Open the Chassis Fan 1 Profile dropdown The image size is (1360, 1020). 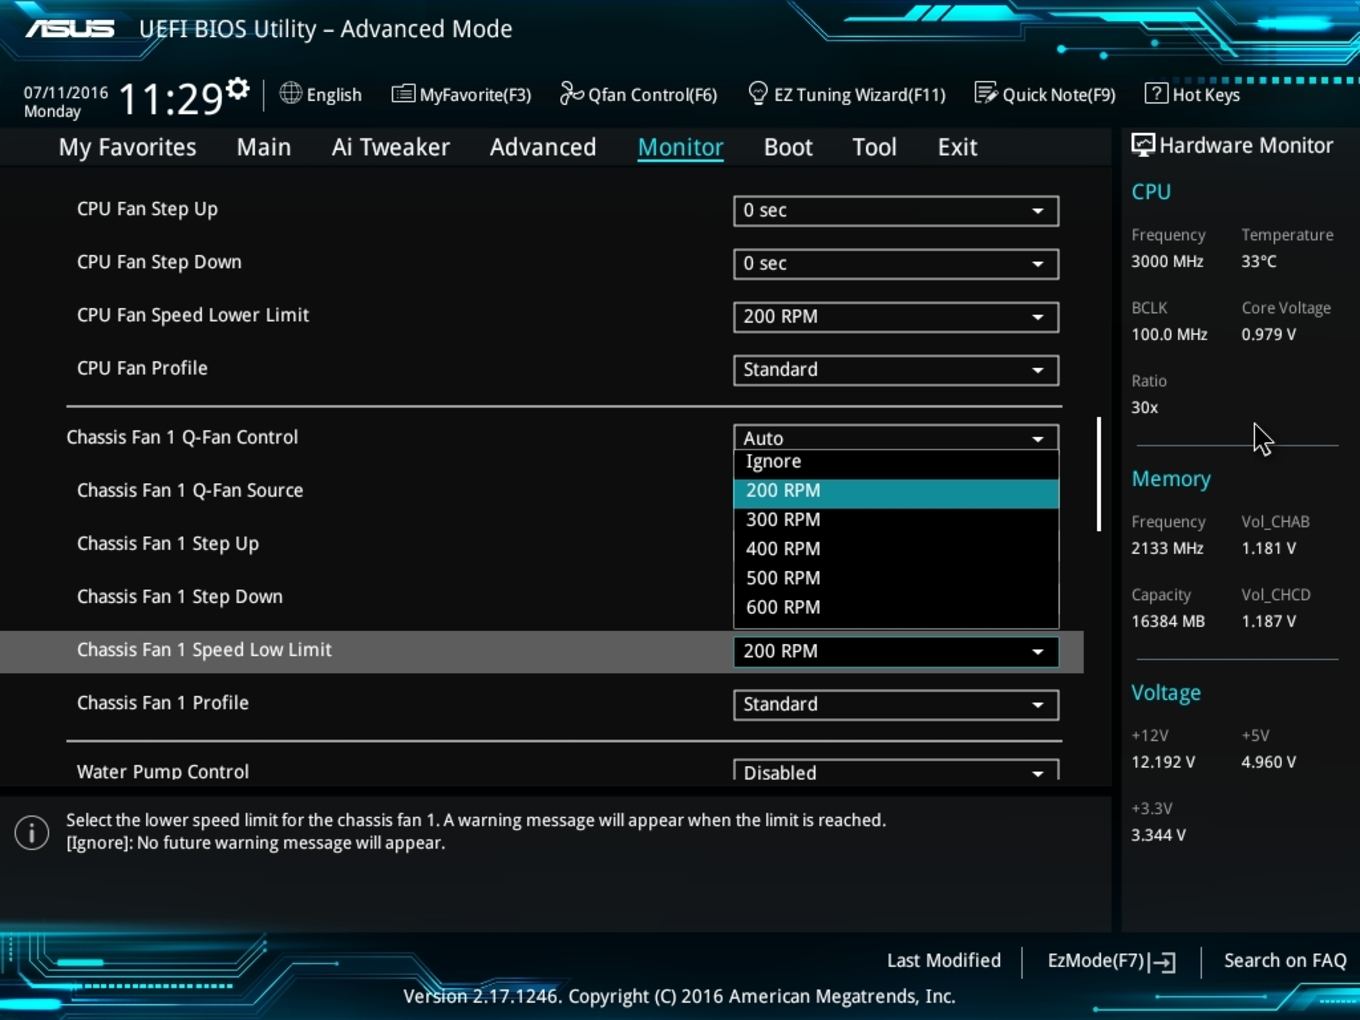(896, 705)
